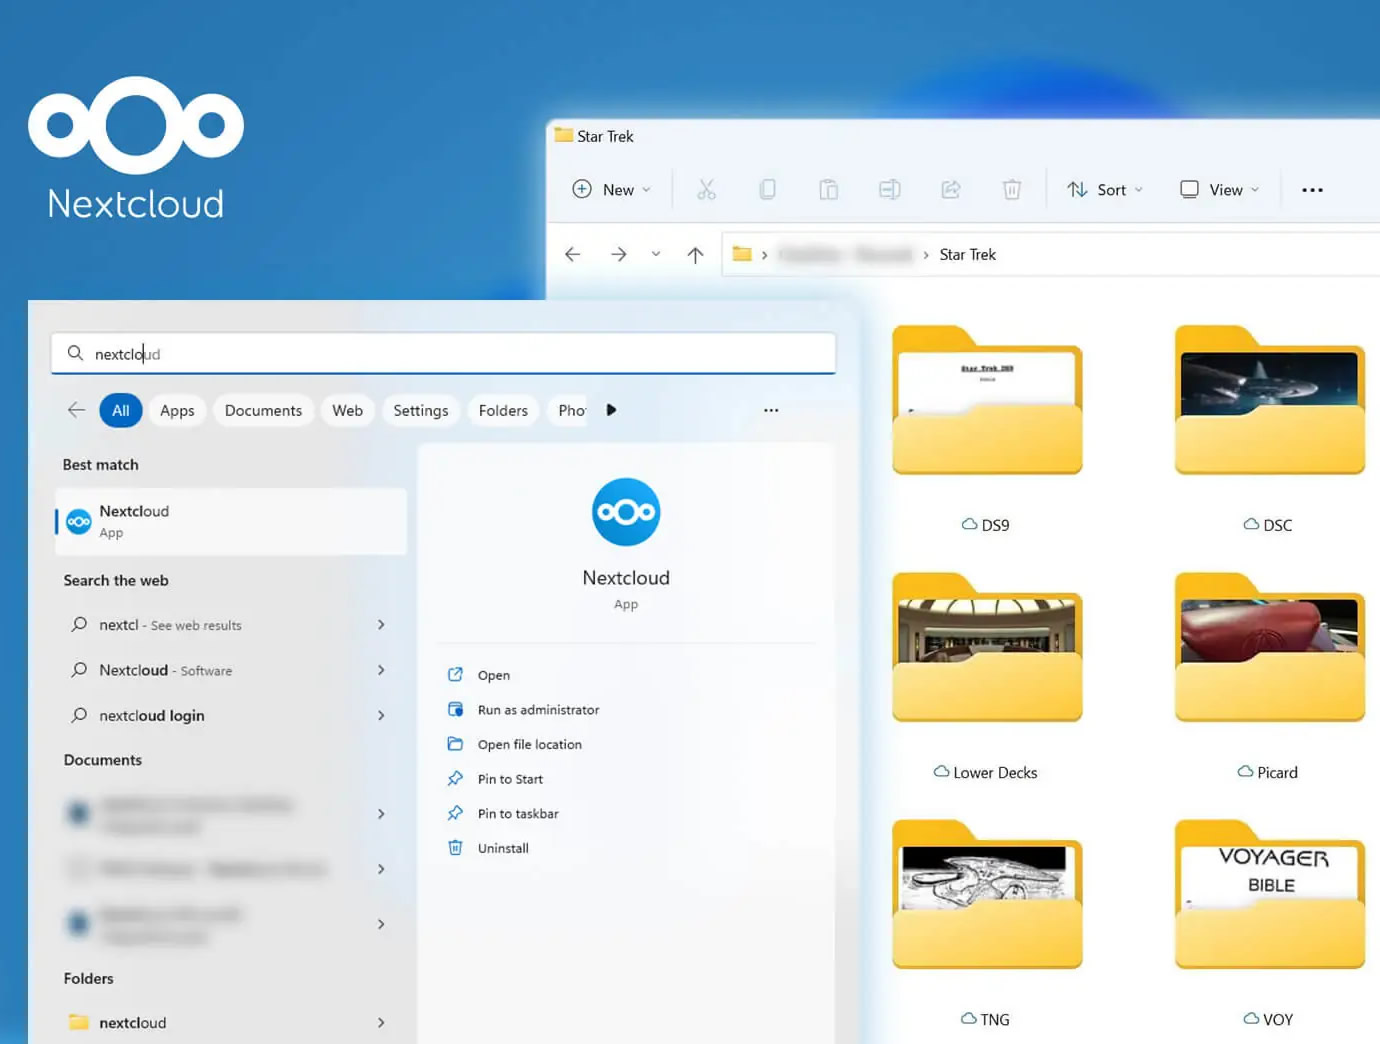Click Run as administrator option
The width and height of the screenshot is (1380, 1044).
coord(538,710)
